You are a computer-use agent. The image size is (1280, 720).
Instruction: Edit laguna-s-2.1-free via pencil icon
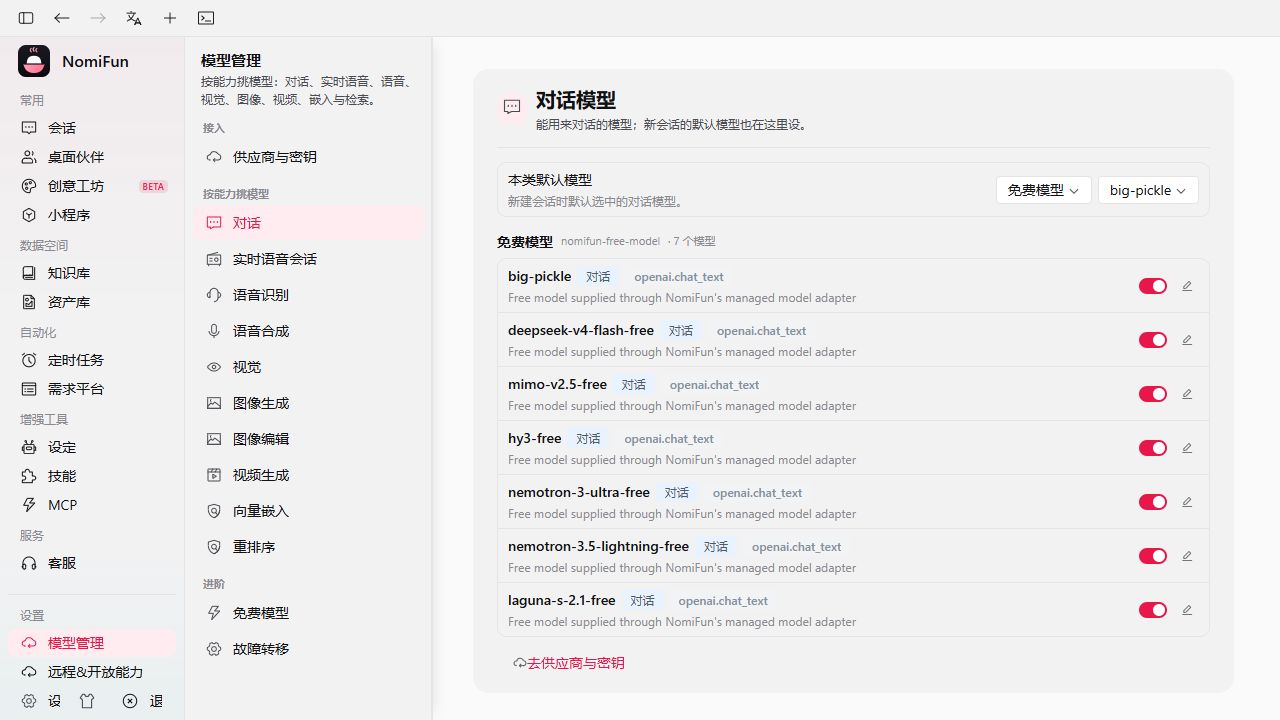point(1187,610)
